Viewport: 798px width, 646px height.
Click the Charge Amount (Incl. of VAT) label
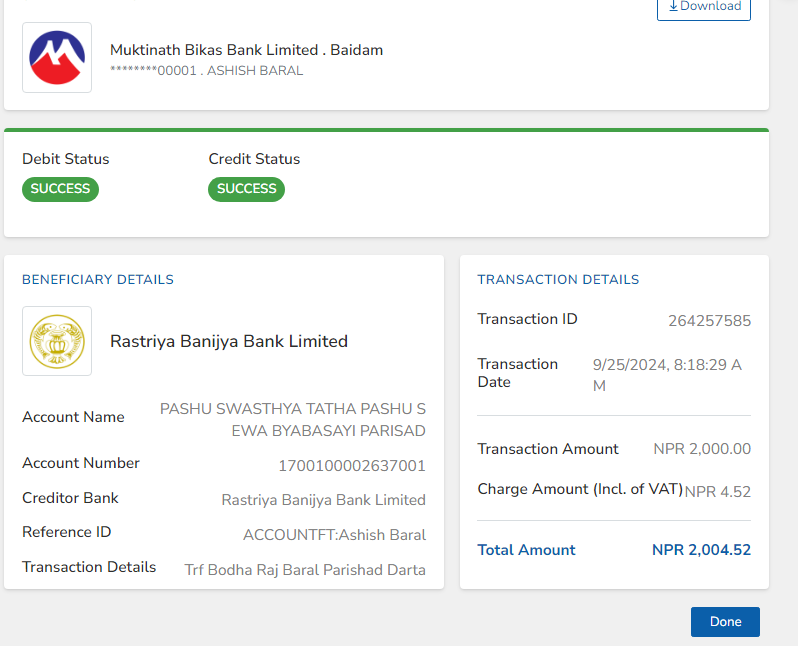[x=580, y=489]
